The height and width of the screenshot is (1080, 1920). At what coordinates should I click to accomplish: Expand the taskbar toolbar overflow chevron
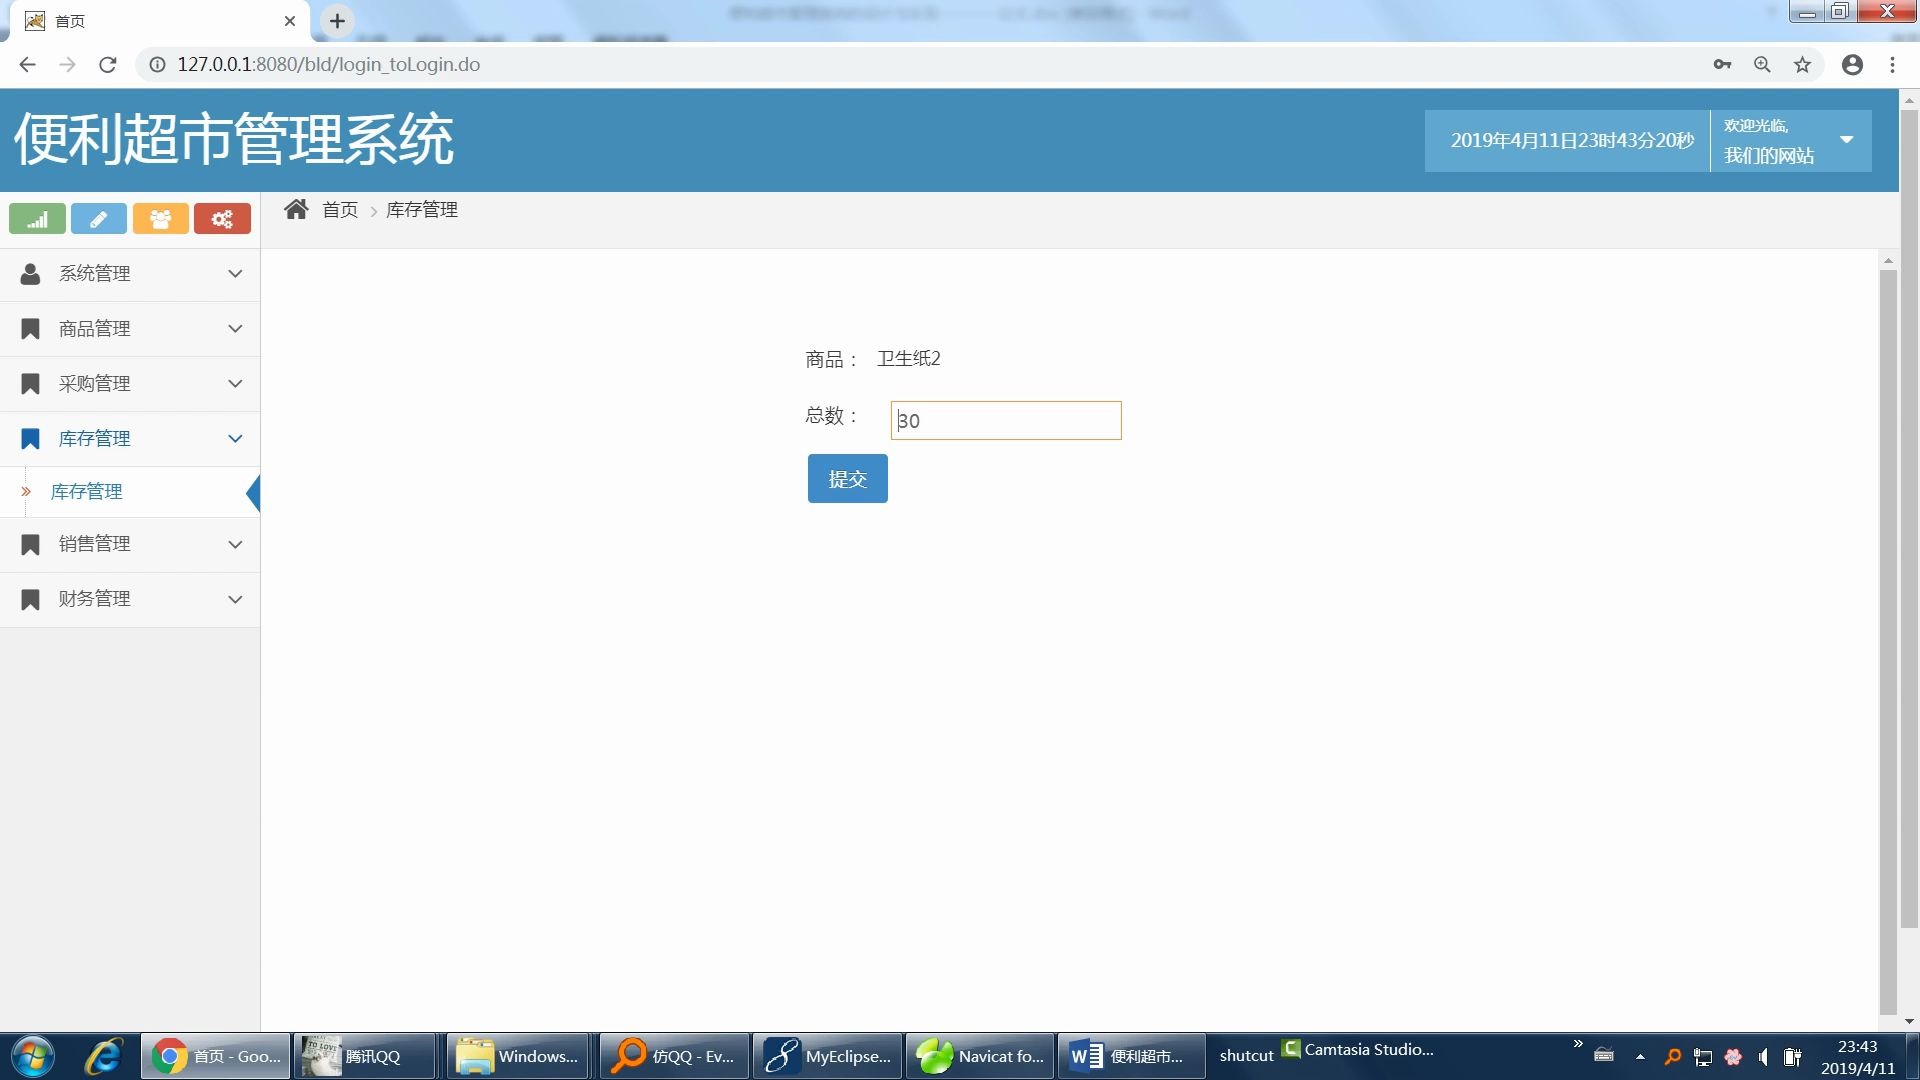pyautogui.click(x=1578, y=1044)
